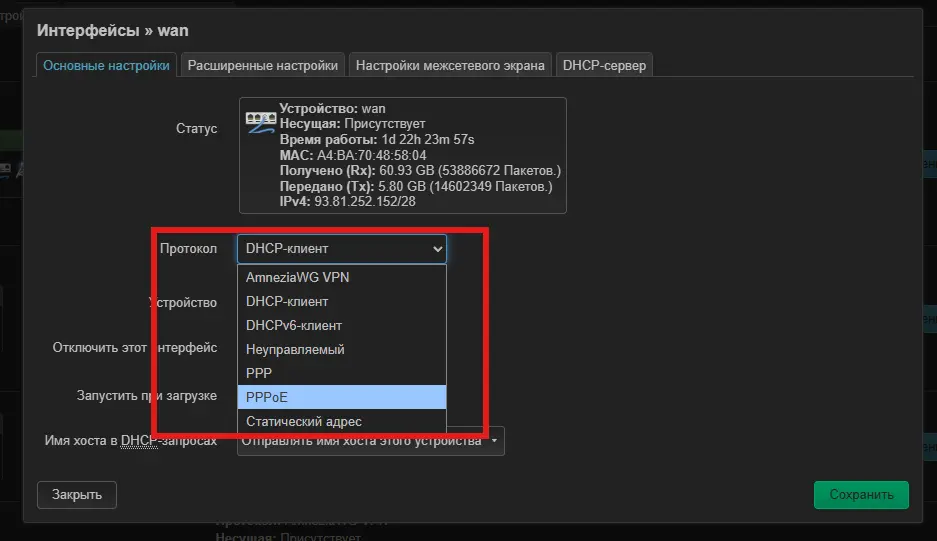
Task: Click the Получено (Rx) 60.93 GB line
Action: pos(420,171)
